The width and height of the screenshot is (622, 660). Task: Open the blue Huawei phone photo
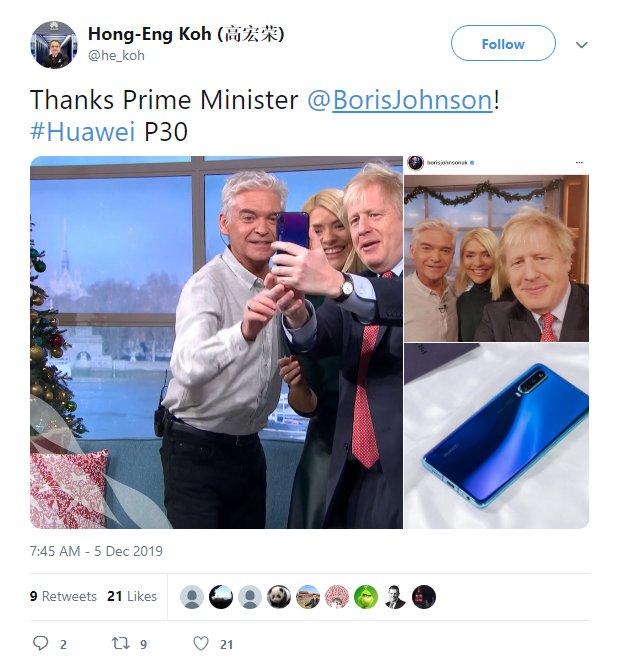tap(497, 436)
